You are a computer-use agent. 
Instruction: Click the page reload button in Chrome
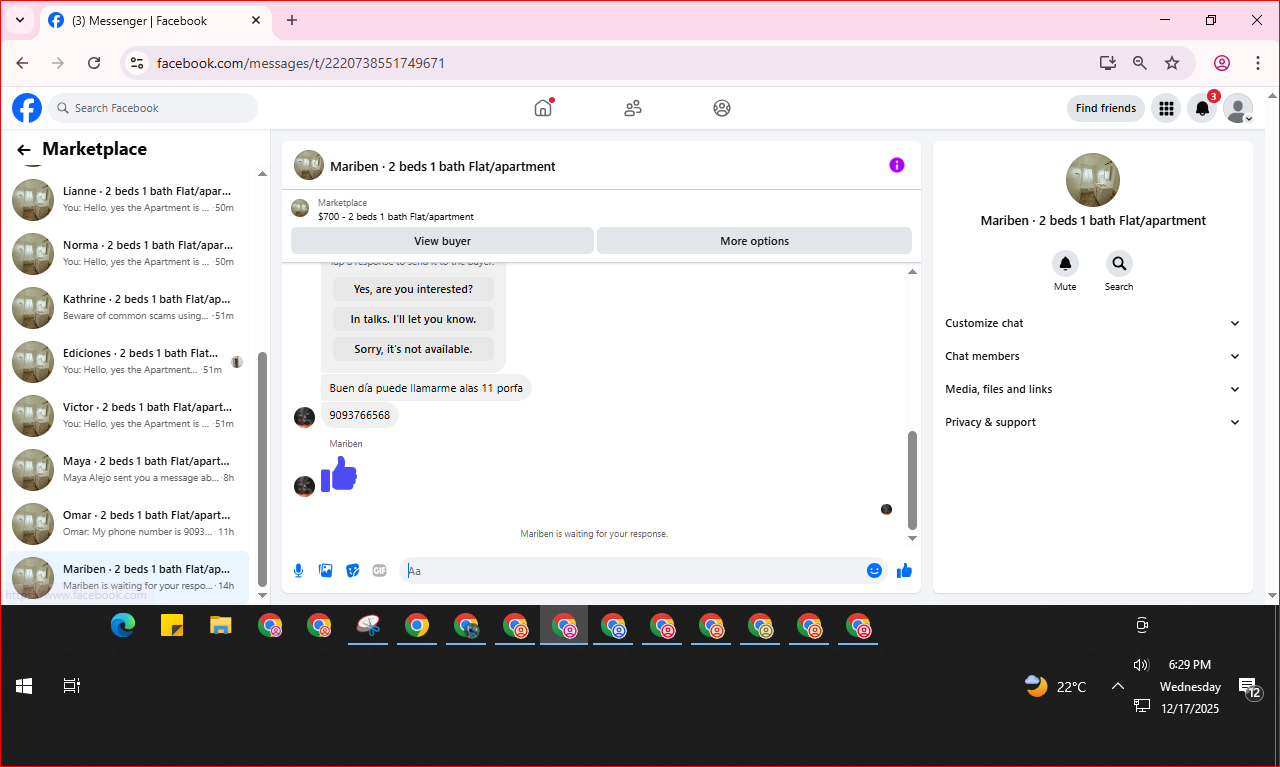[94, 63]
